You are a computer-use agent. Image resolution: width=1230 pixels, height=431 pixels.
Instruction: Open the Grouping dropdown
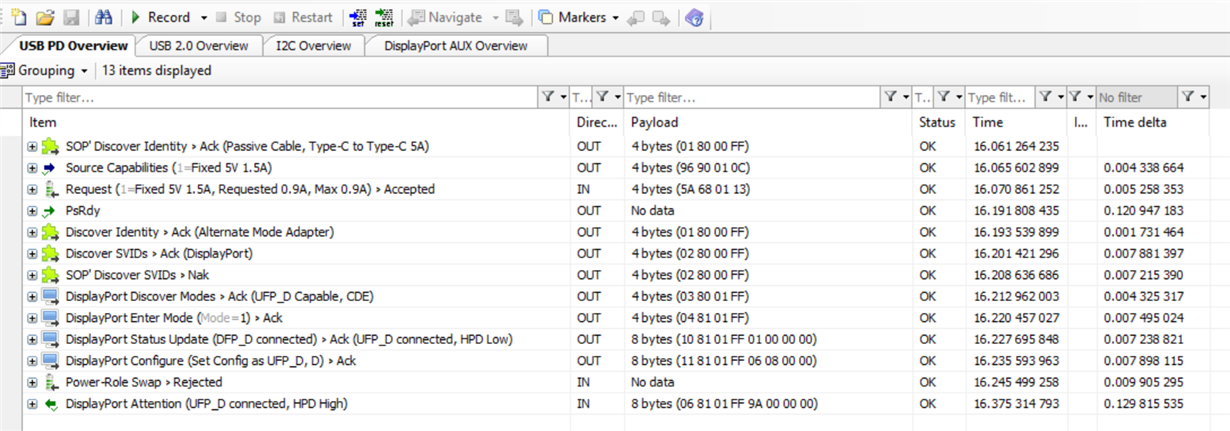point(46,71)
